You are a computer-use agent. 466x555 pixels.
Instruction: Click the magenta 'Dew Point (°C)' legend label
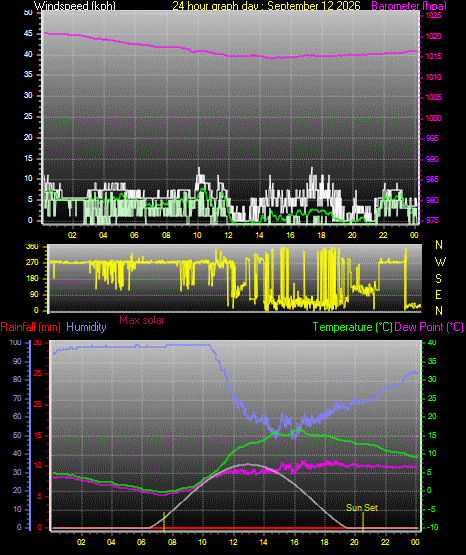point(429,327)
